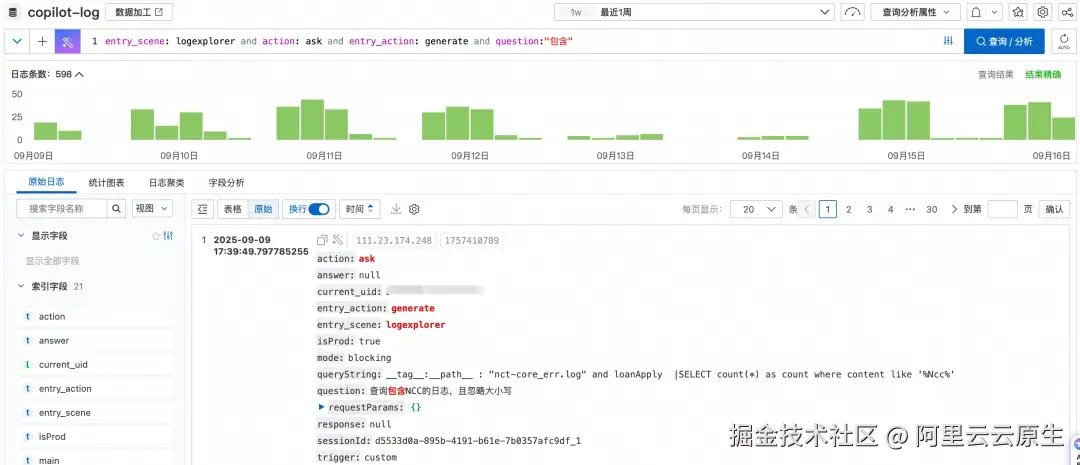Switch to the 原始日志 tab
The width and height of the screenshot is (1080, 465).
[x=46, y=182]
